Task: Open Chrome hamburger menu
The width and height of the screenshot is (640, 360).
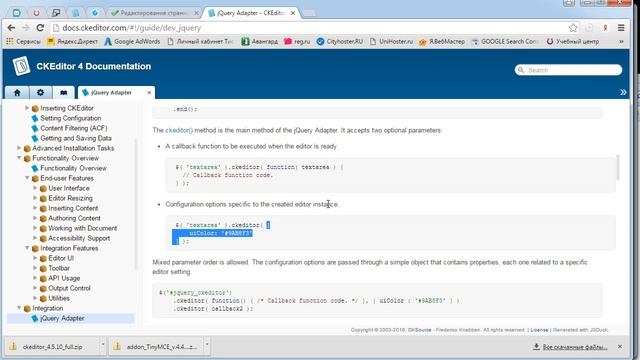Action: click(x=621, y=28)
